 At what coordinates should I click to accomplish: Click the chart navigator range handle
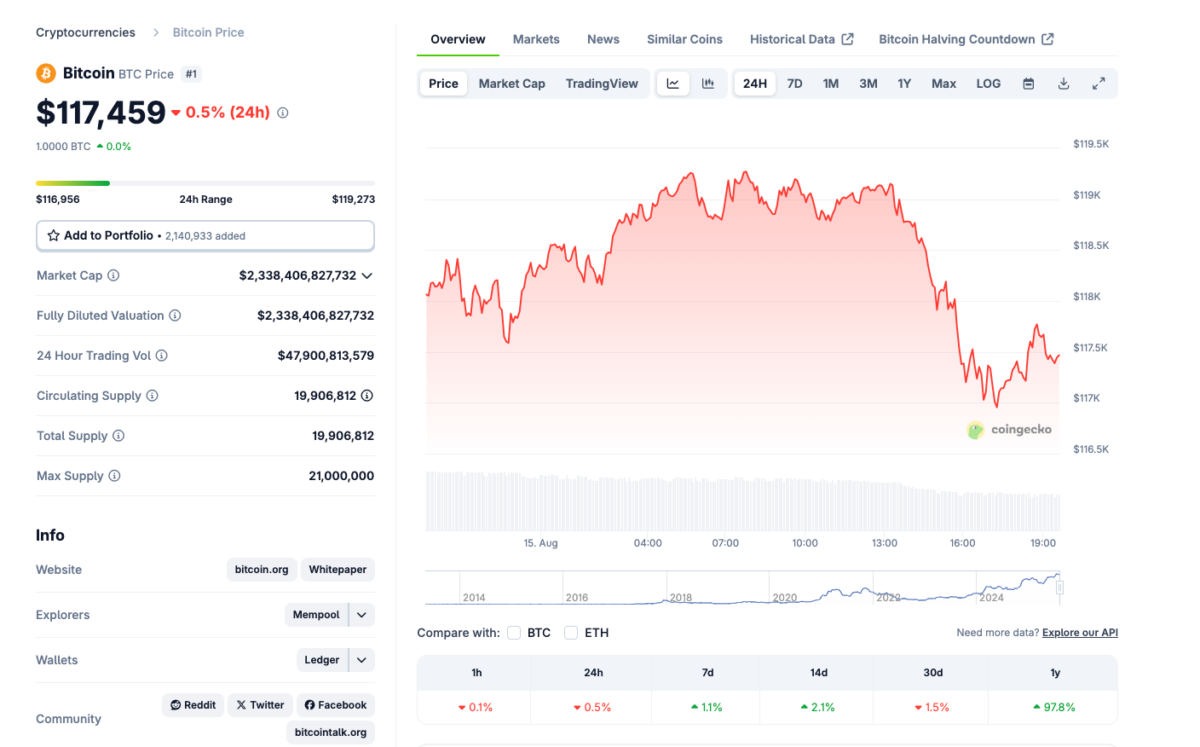pyautogui.click(x=1059, y=587)
